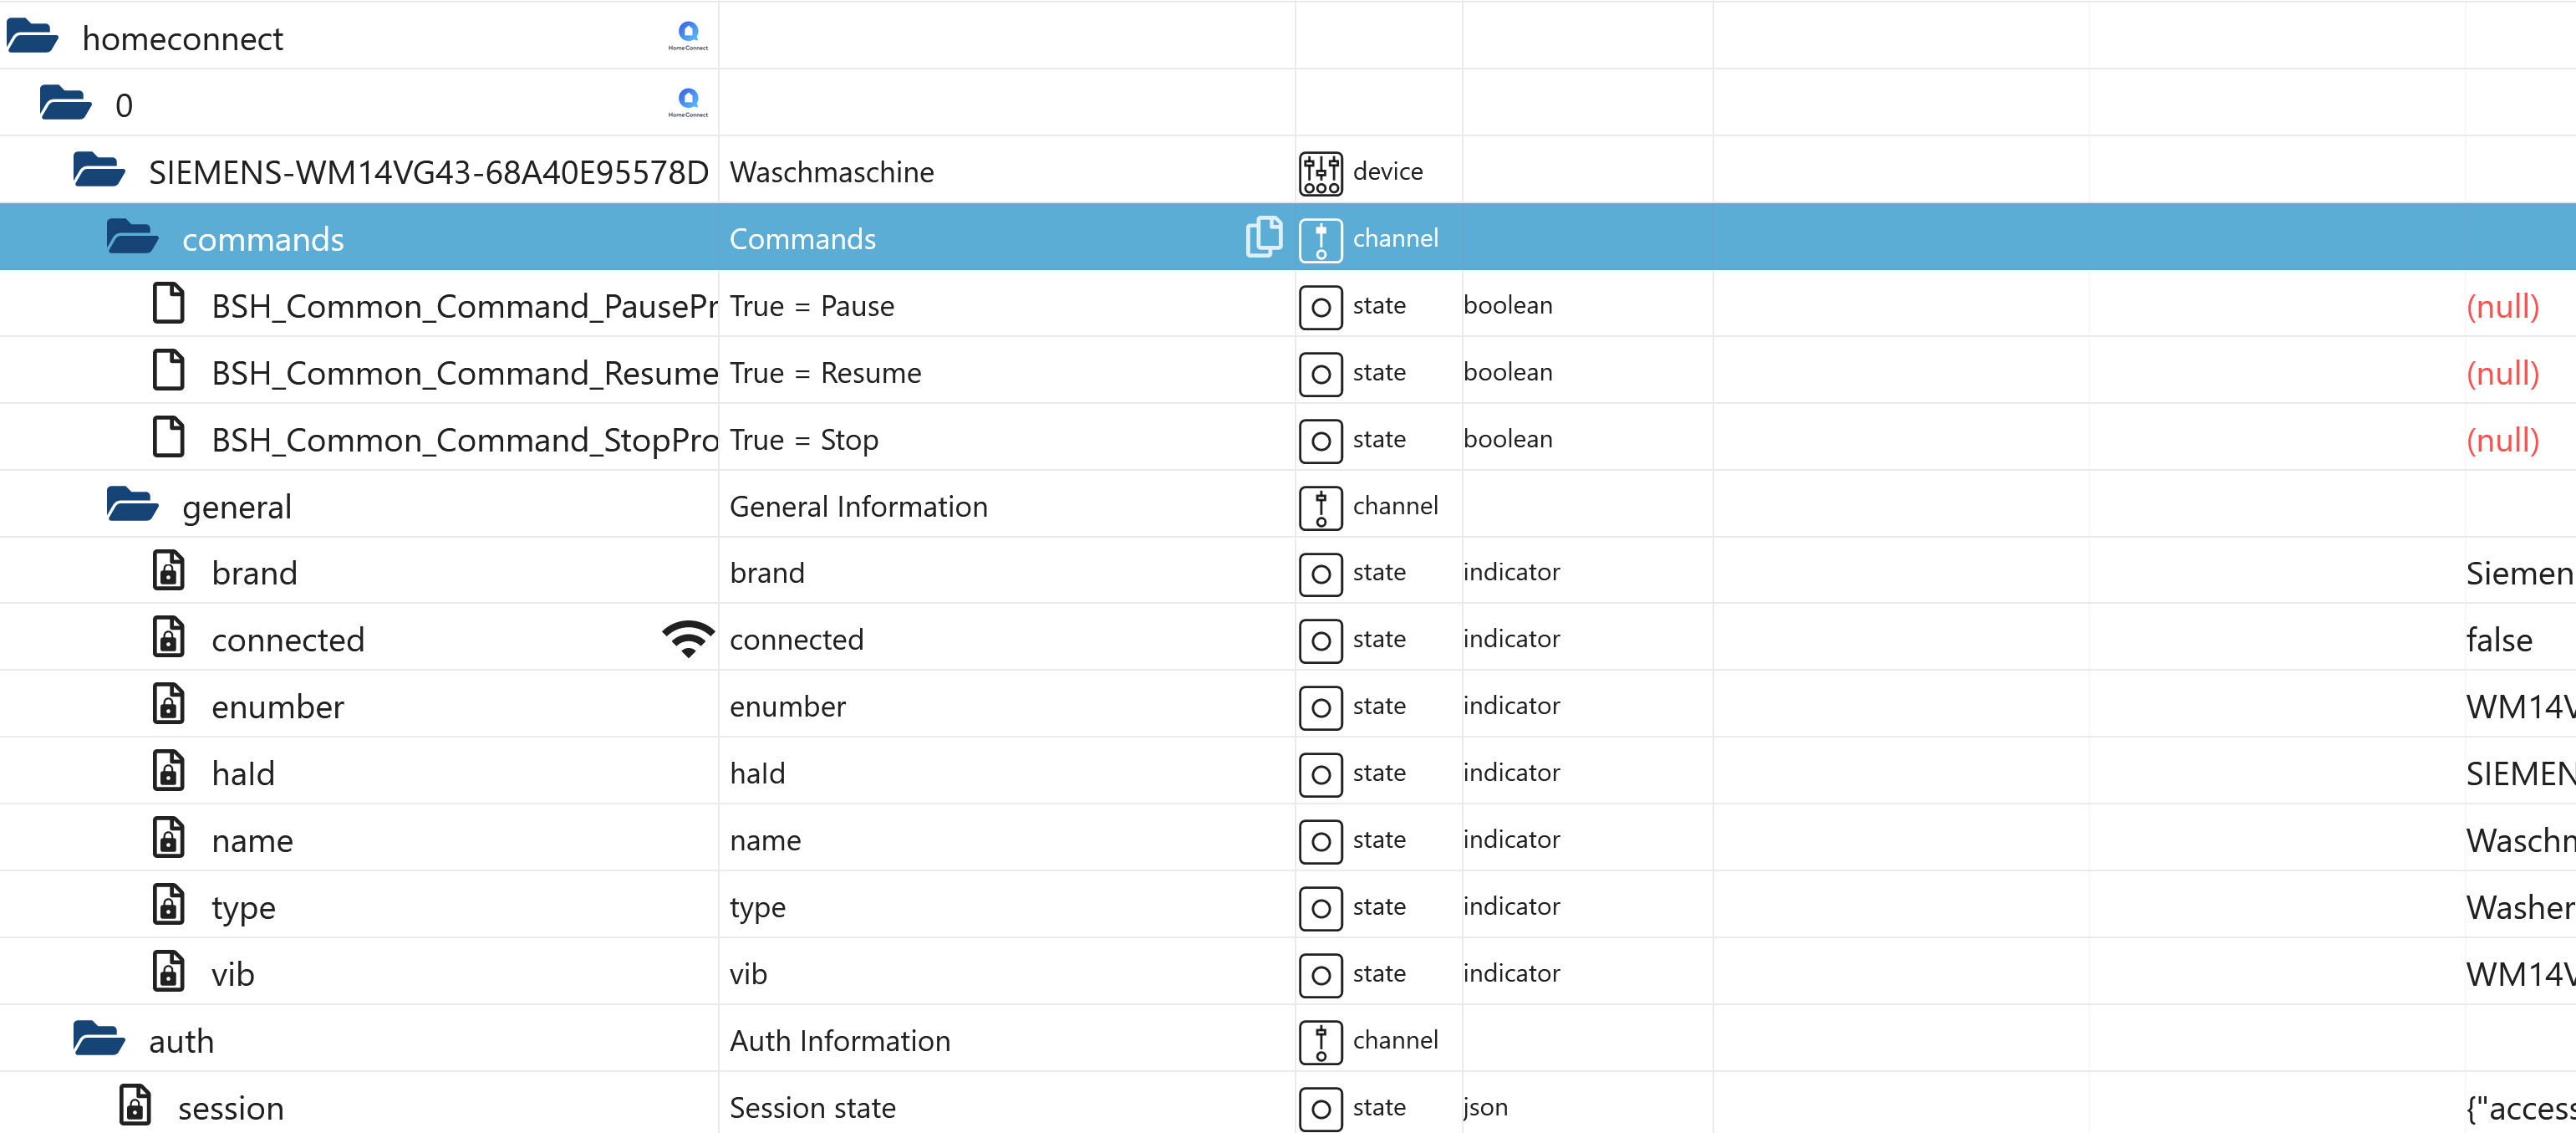Select the enumber tree item

pos(277,707)
